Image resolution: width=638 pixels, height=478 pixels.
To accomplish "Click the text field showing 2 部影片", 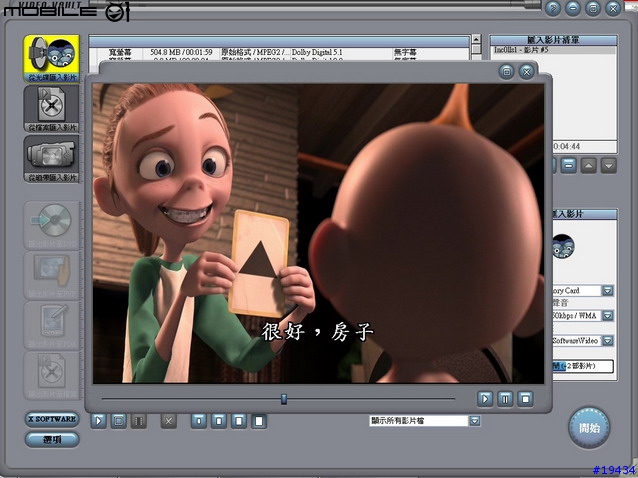I will 583,366.
